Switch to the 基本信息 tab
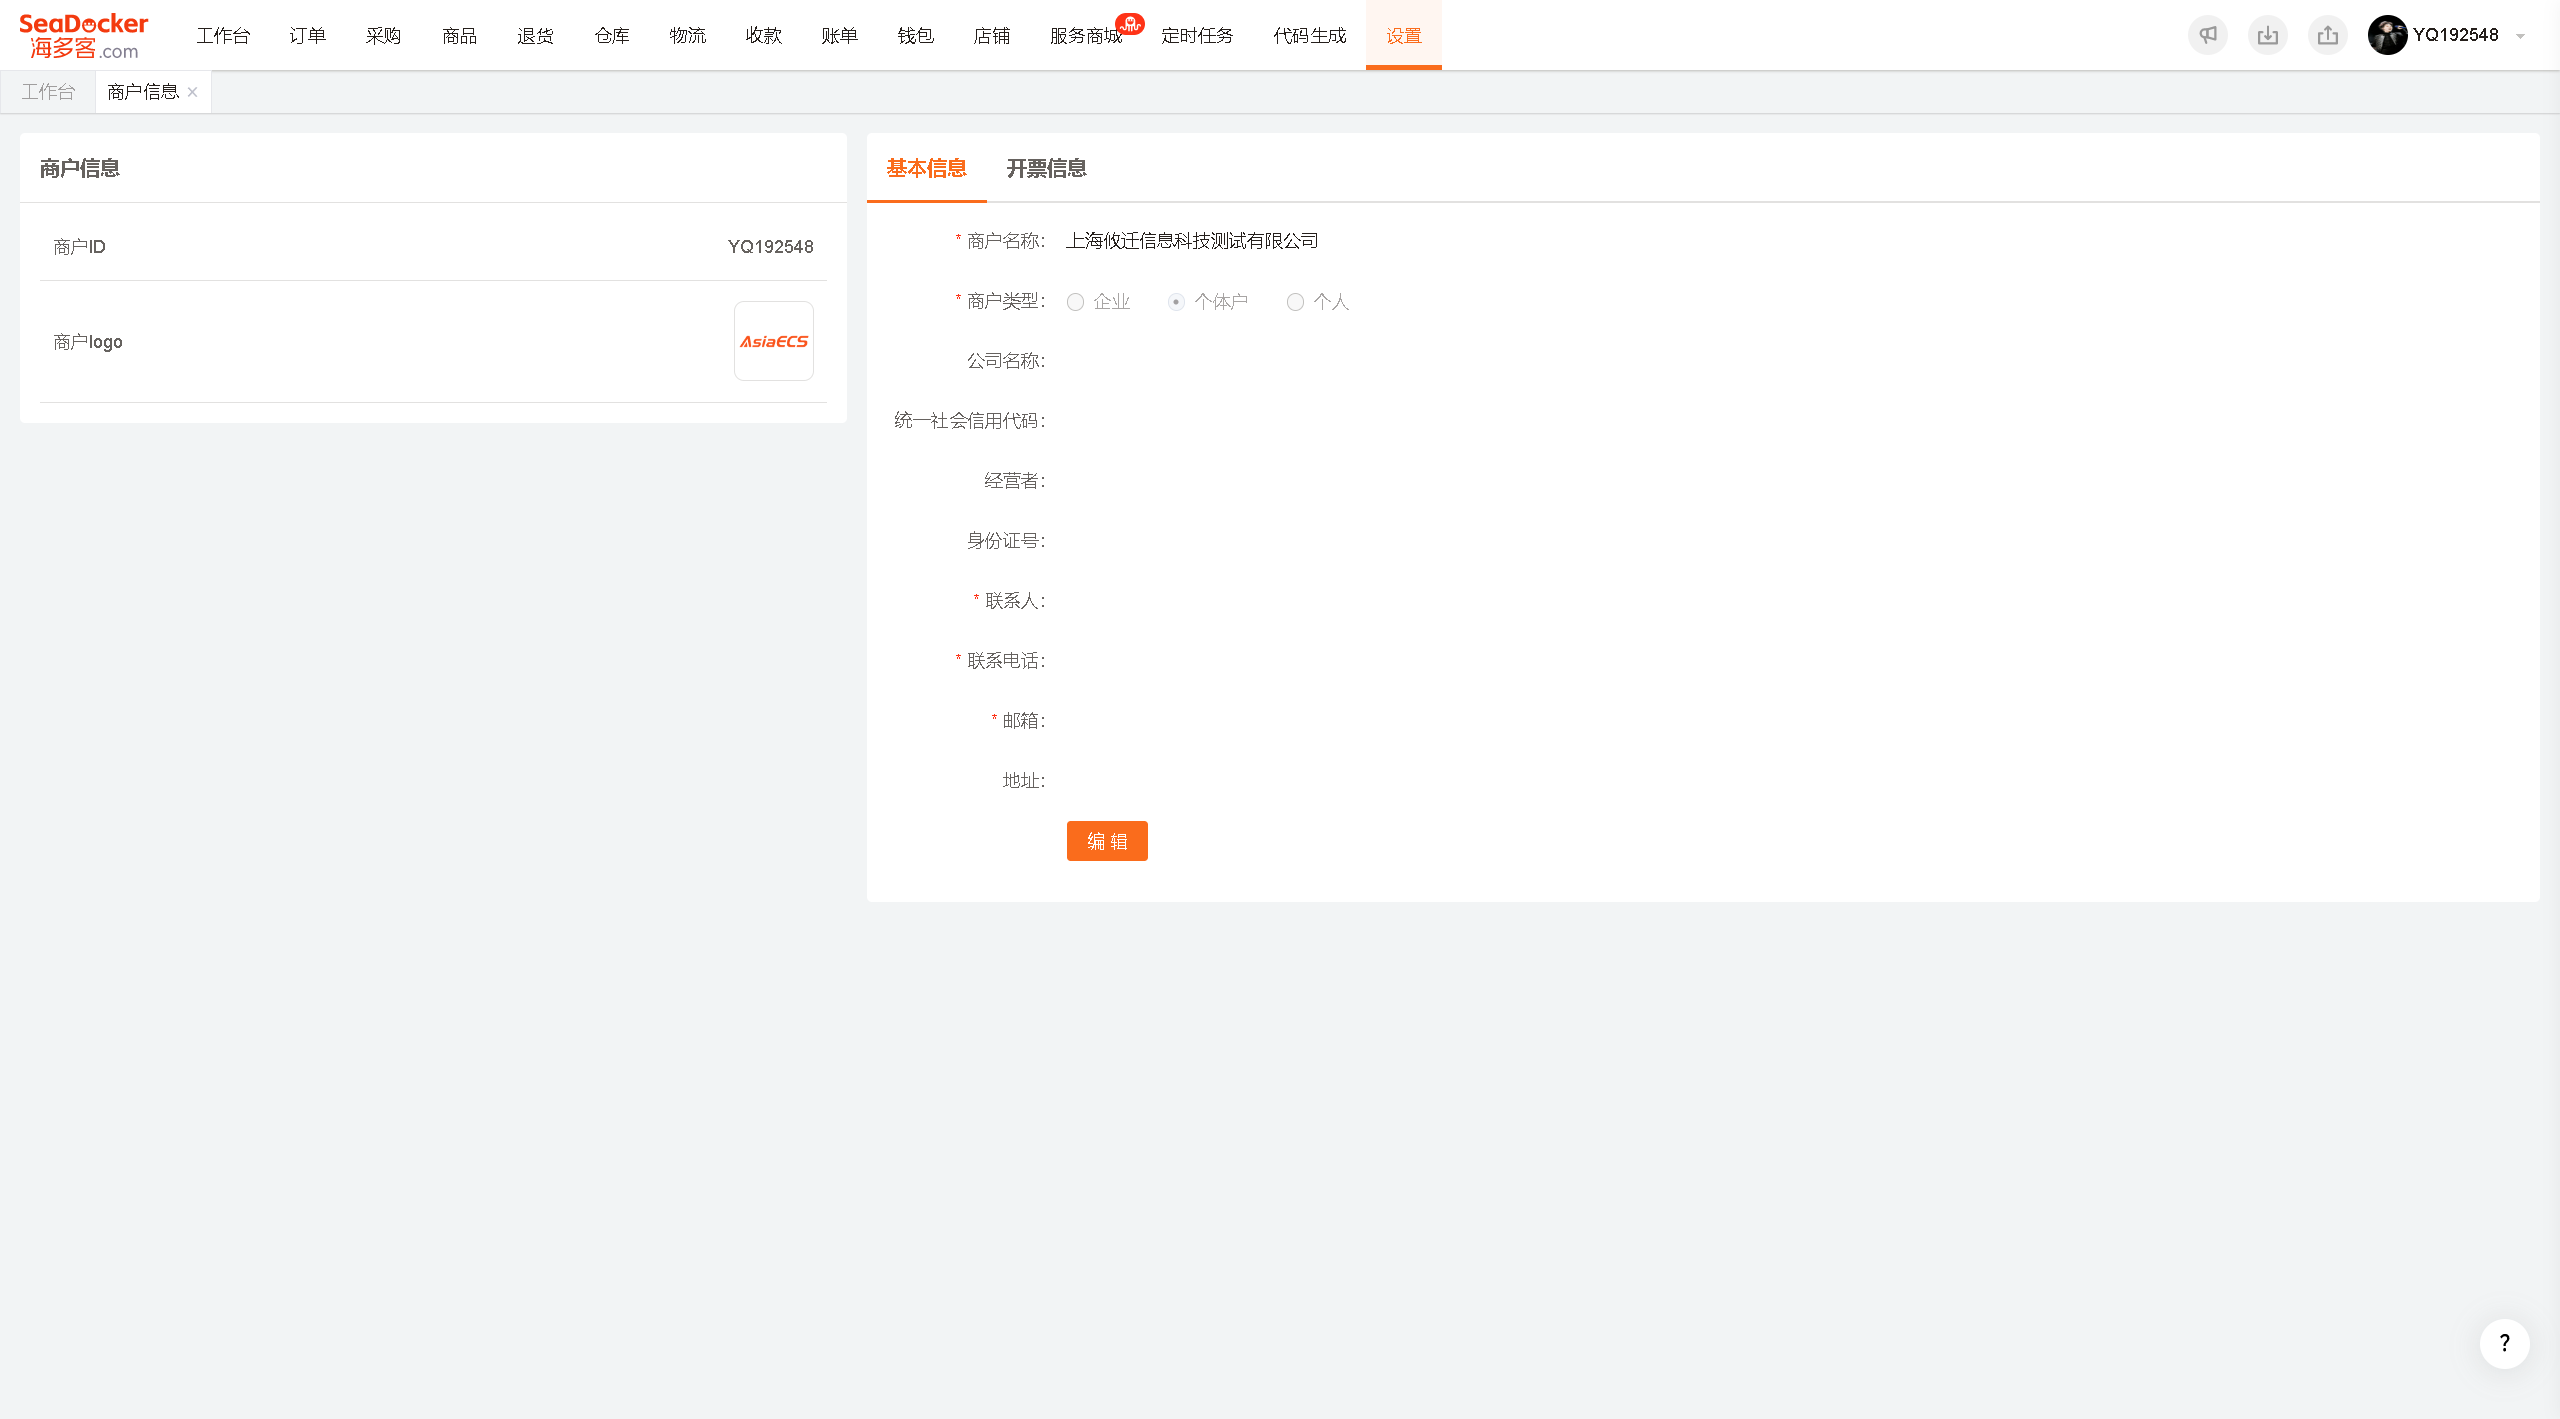2560x1419 pixels. [x=927, y=168]
